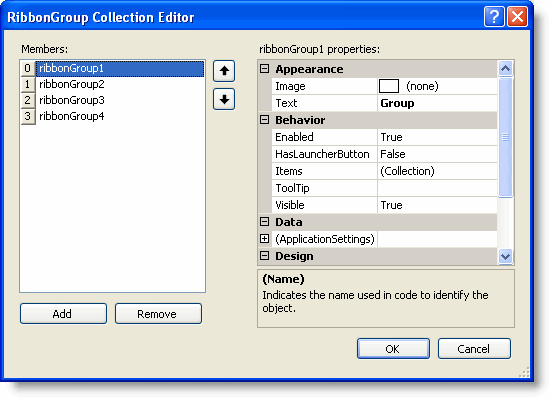The width and height of the screenshot is (550, 398).
Task: Close the RibbonGroup Collection Editor dialog
Action: pos(517,16)
